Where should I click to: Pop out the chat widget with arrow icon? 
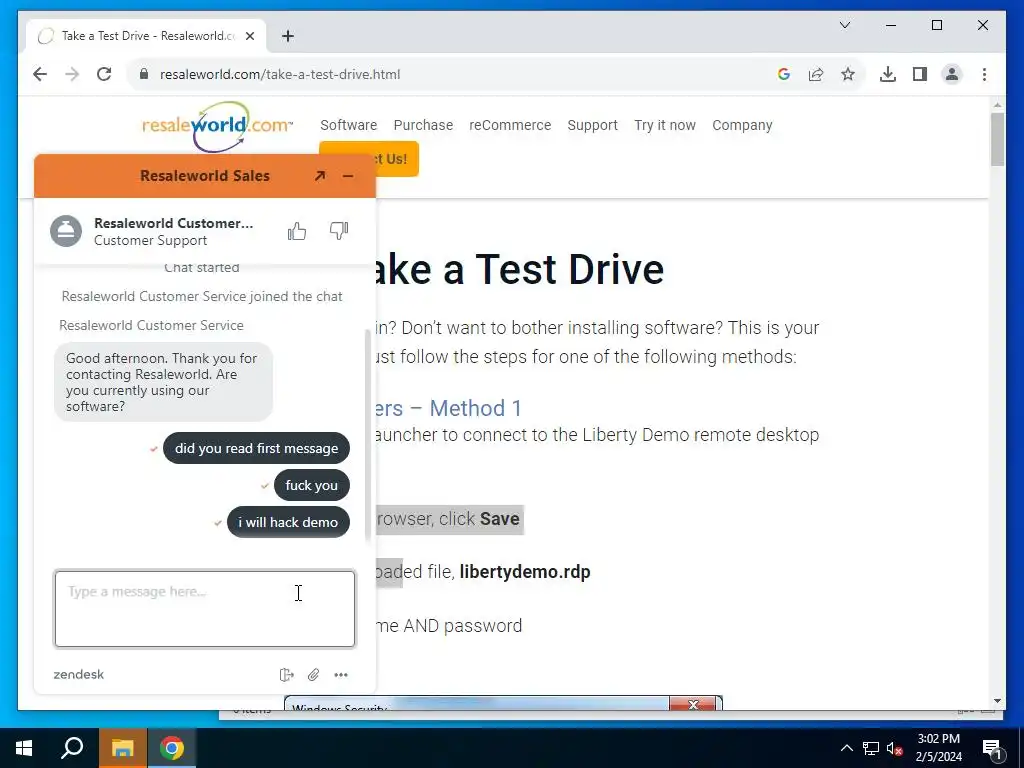[320, 176]
